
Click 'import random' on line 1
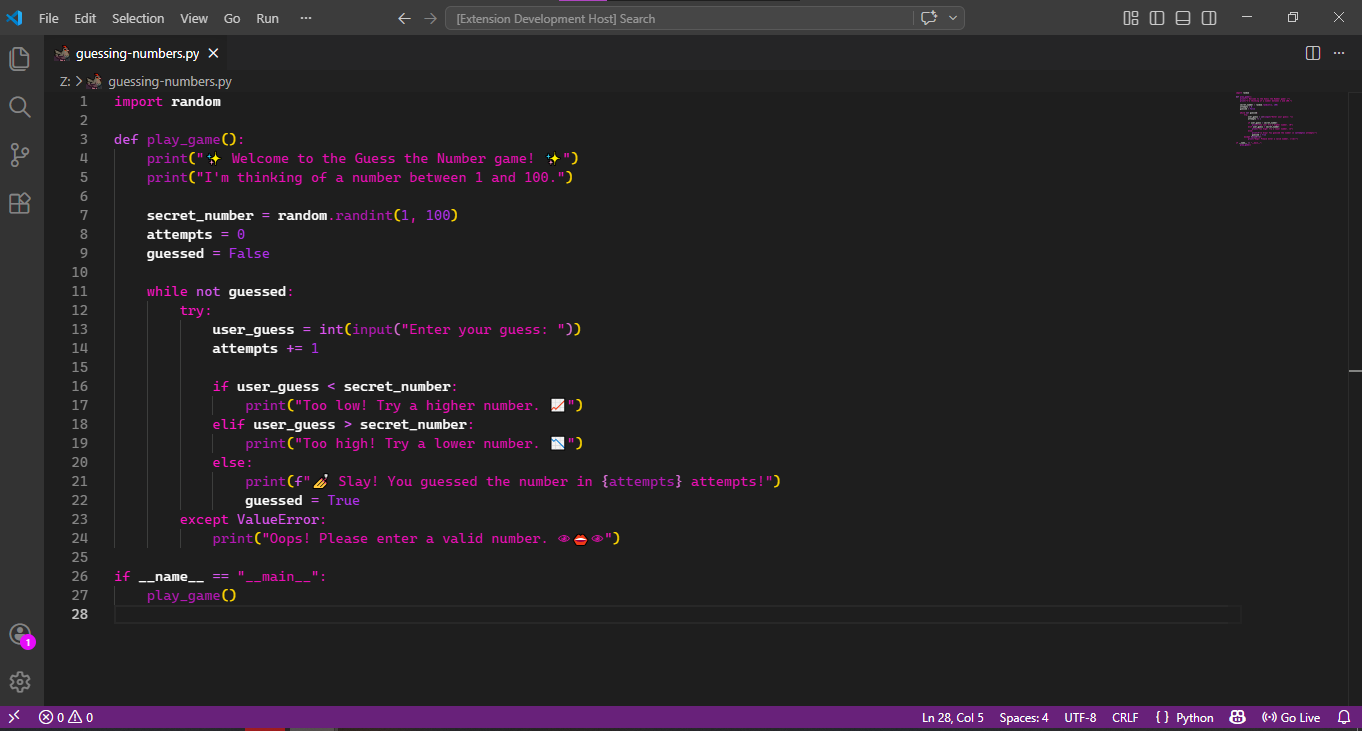pyautogui.click(x=167, y=102)
